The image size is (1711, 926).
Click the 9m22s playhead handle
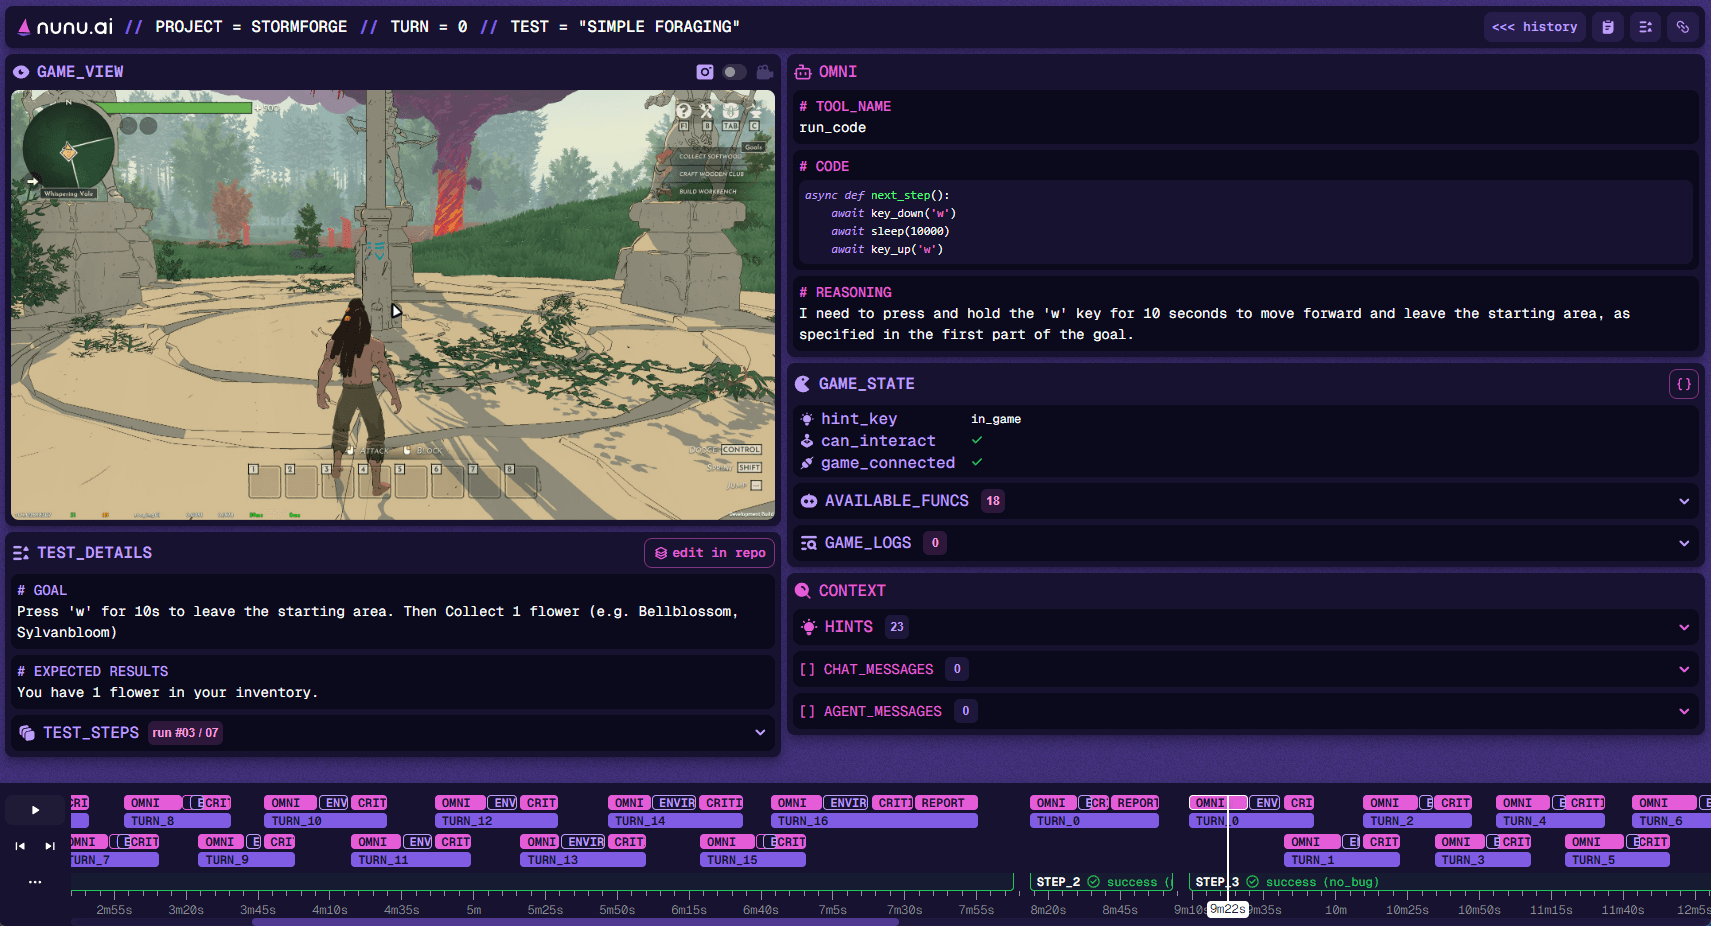1228,909
